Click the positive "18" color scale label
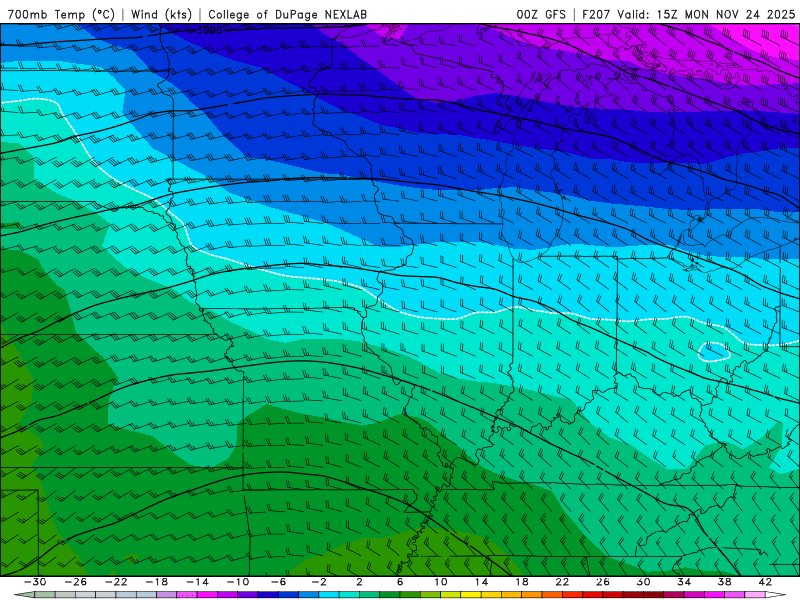800x600 pixels. click(521, 582)
